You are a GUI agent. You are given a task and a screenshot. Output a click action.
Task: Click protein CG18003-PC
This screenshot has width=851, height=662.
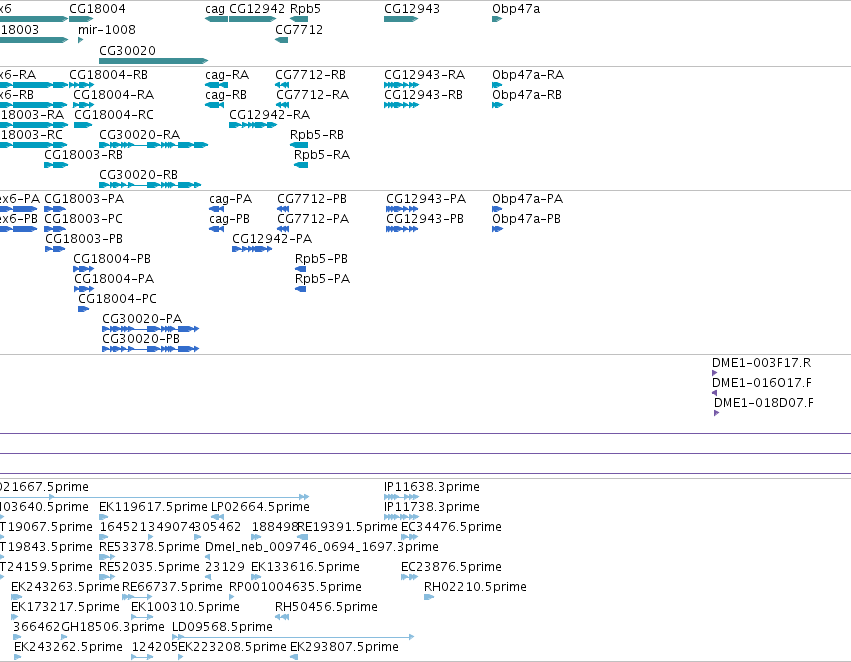point(83,219)
